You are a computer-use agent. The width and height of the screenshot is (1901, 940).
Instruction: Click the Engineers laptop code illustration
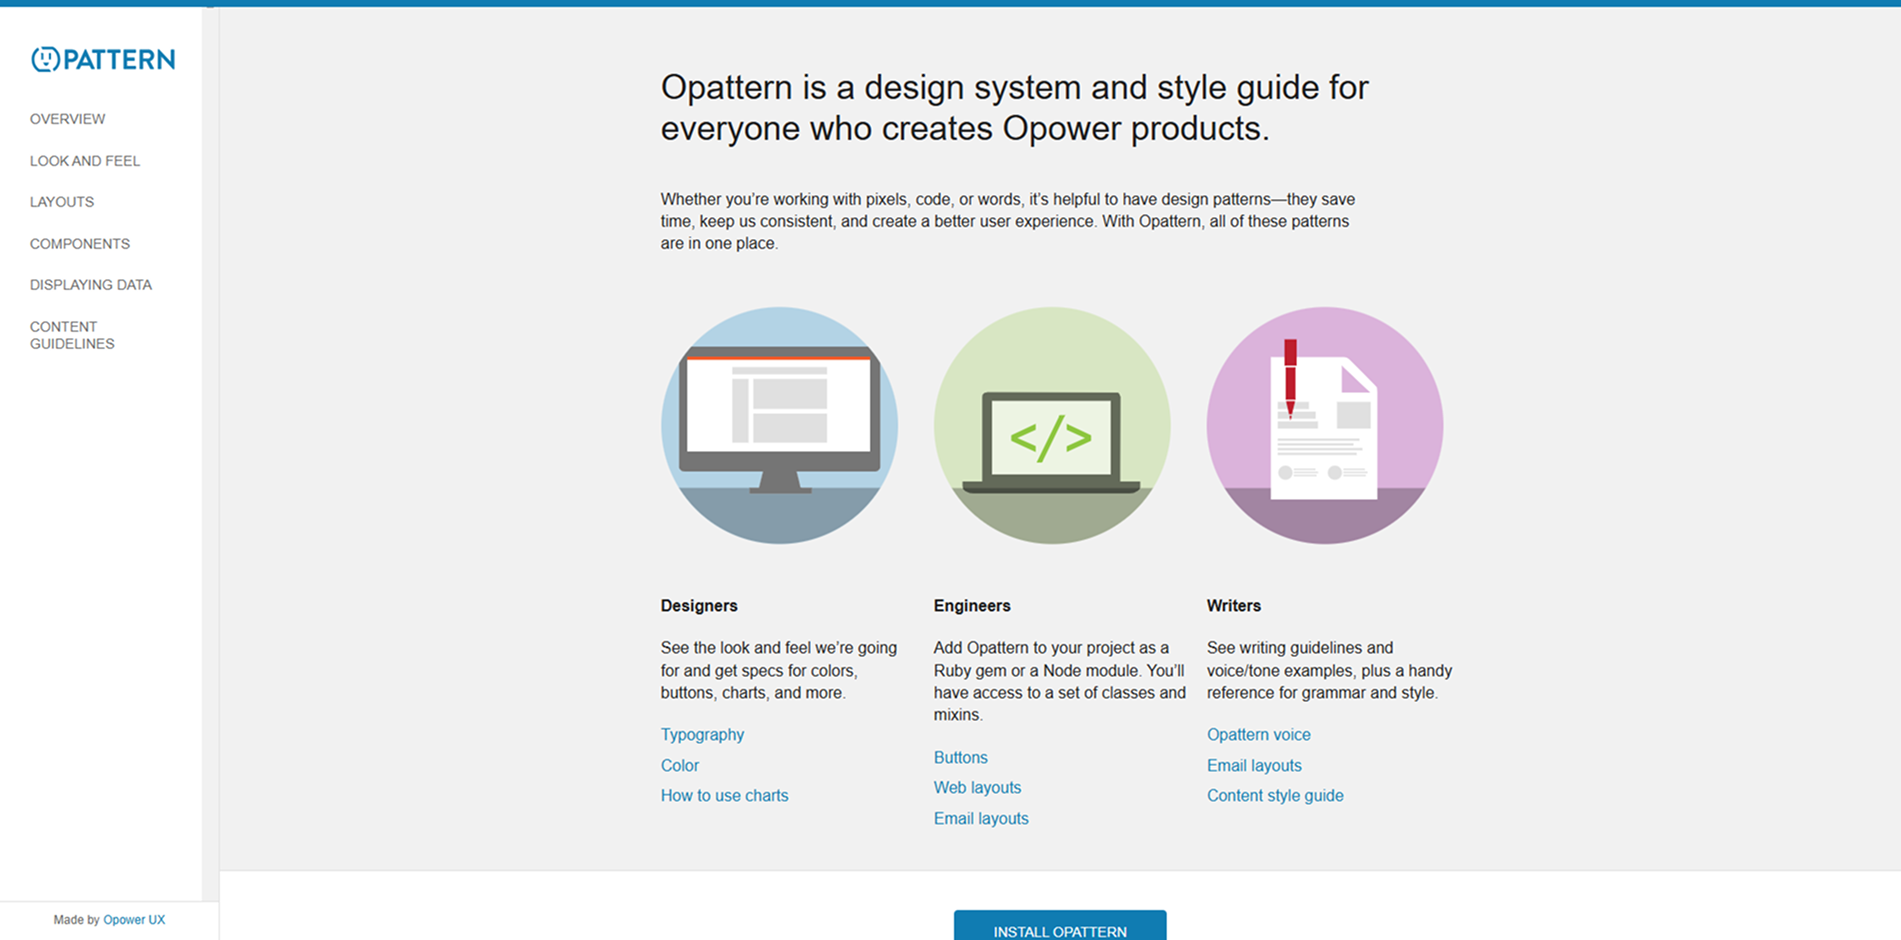[1052, 425]
